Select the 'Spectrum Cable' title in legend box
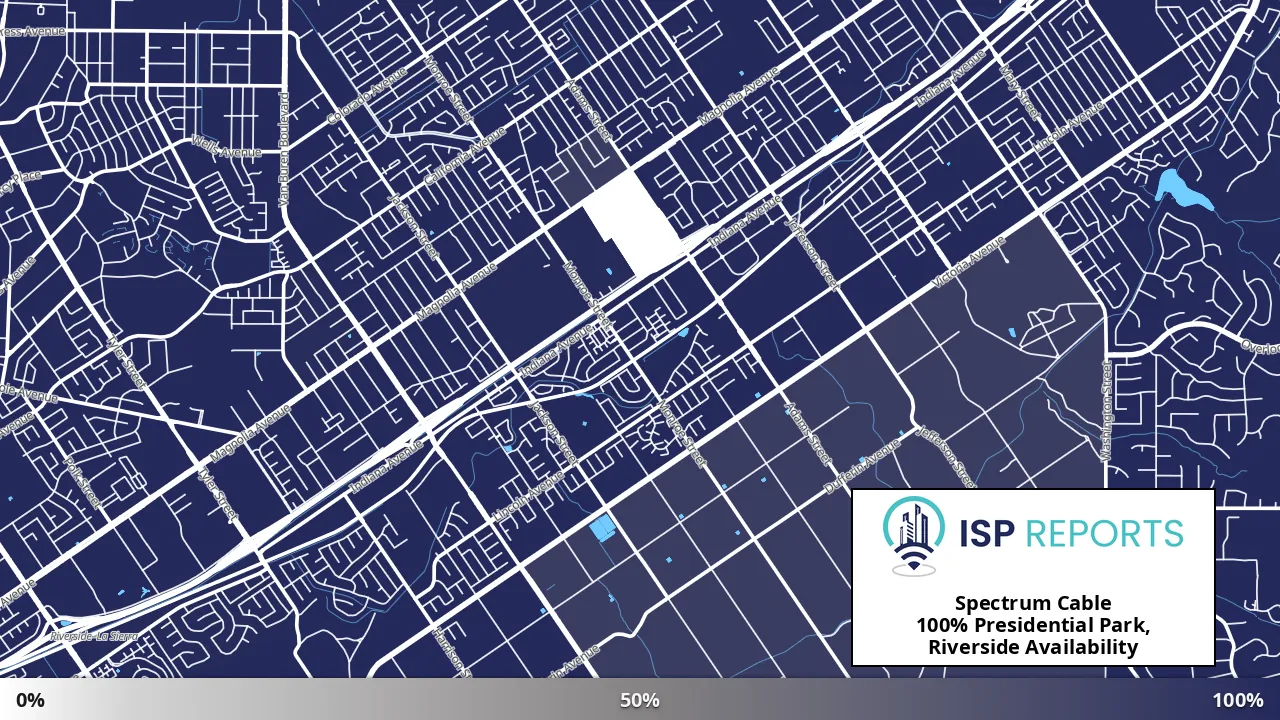 1033,603
